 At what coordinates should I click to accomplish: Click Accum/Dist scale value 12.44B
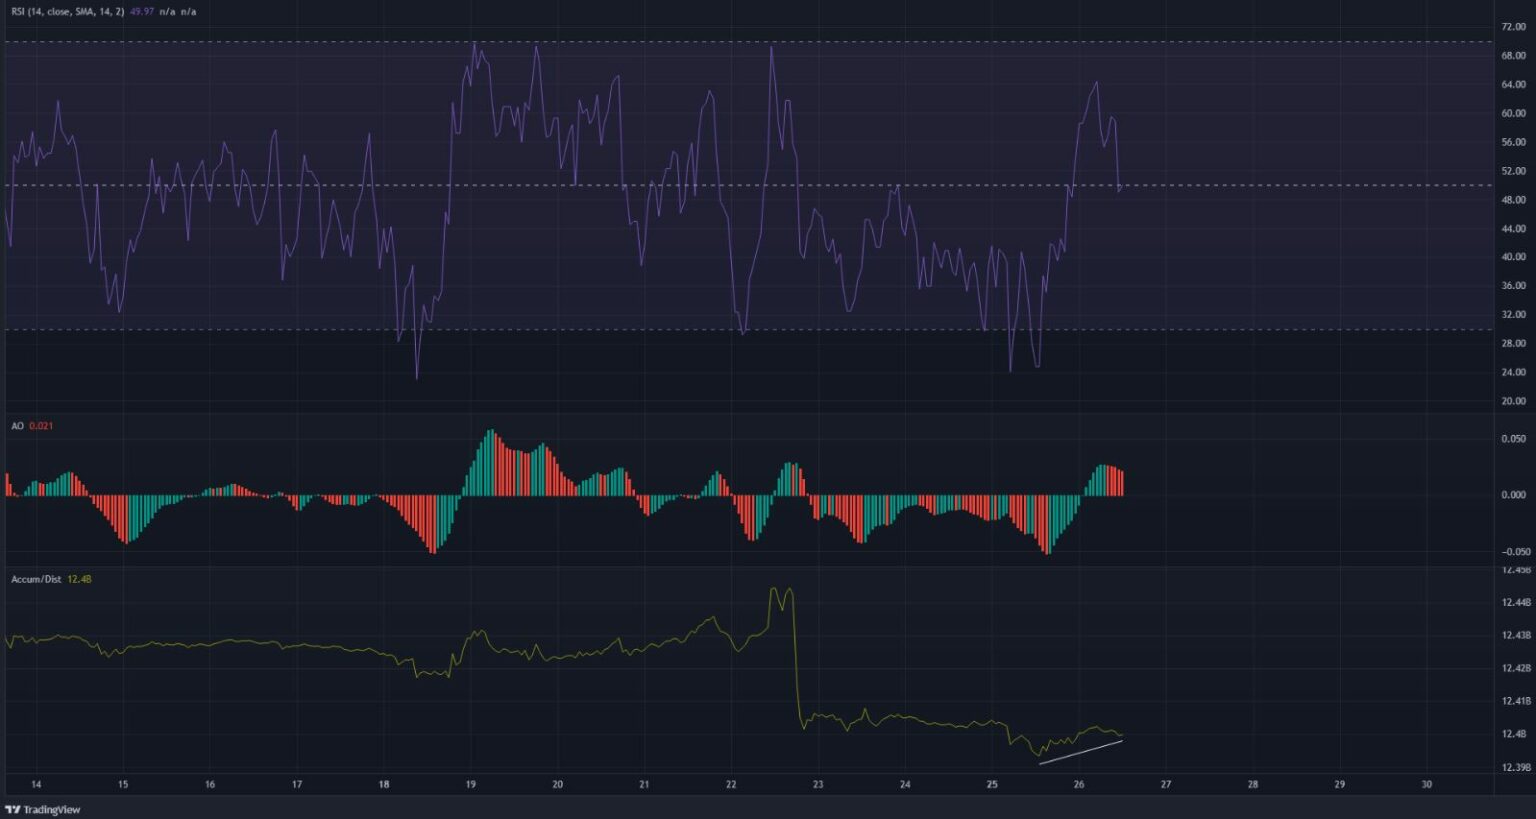coord(1516,602)
